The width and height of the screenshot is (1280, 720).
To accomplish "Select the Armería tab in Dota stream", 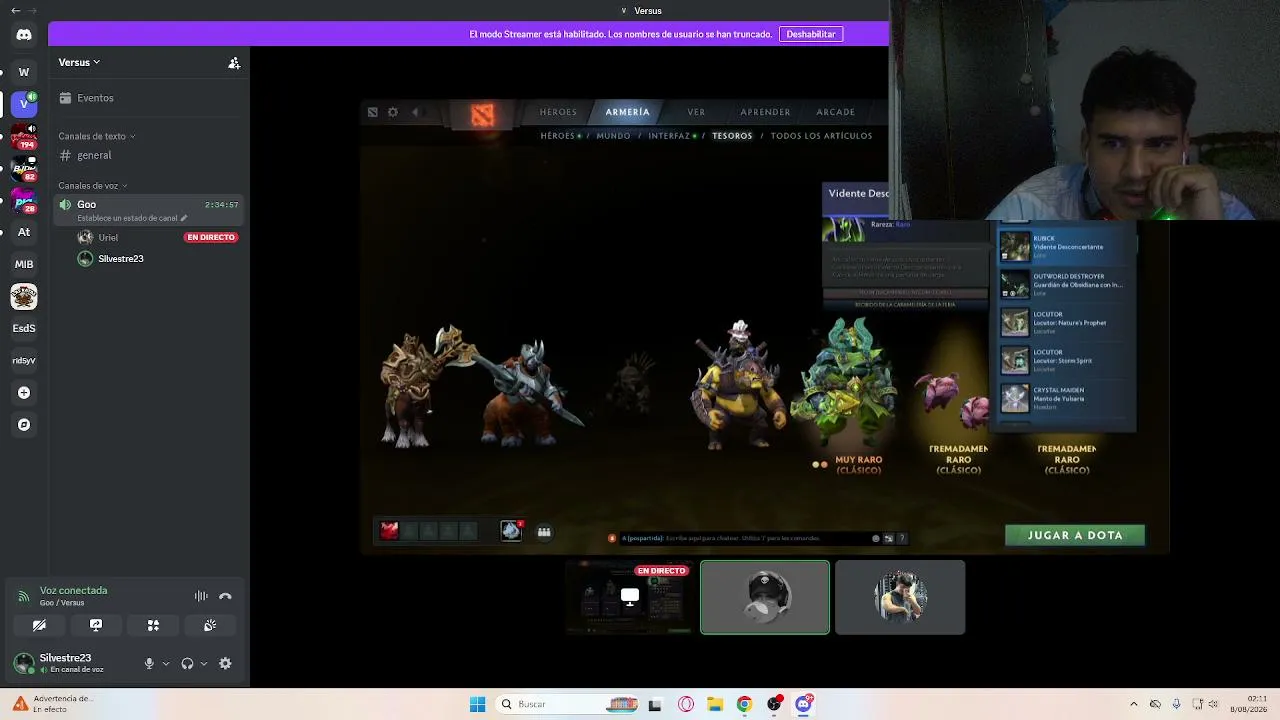I will [x=627, y=112].
